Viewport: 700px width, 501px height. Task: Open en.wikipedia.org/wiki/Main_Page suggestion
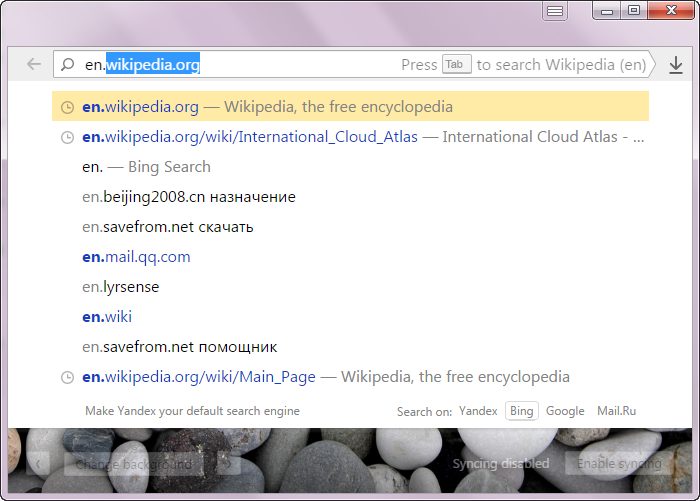click(350, 377)
